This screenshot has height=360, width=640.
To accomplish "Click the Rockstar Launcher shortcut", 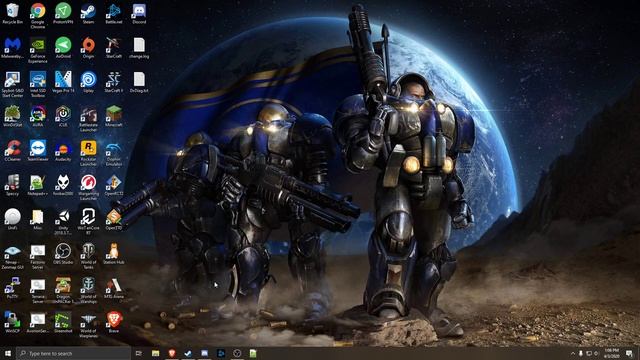I will pyautogui.click(x=88, y=153).
